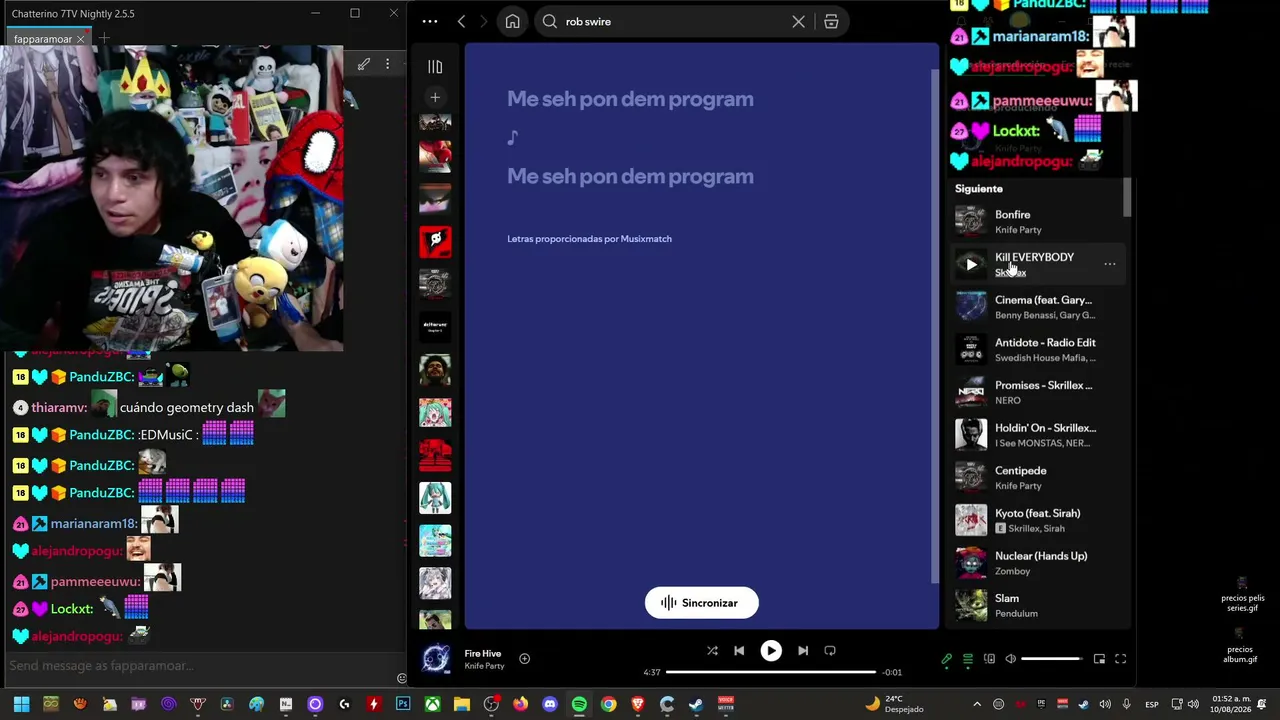Open the Knife Party artist link in player bar
The image size is (1280, 720).
(x=484, y=666)
